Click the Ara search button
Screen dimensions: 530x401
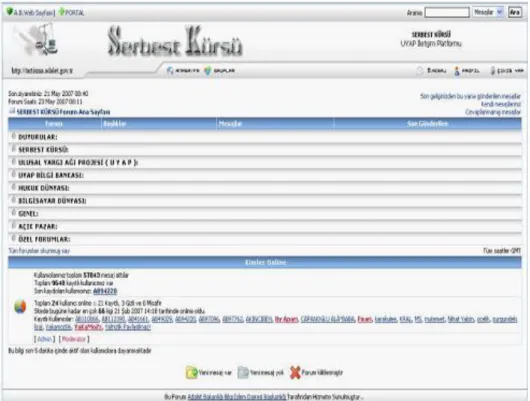click(x=514, y=12)
